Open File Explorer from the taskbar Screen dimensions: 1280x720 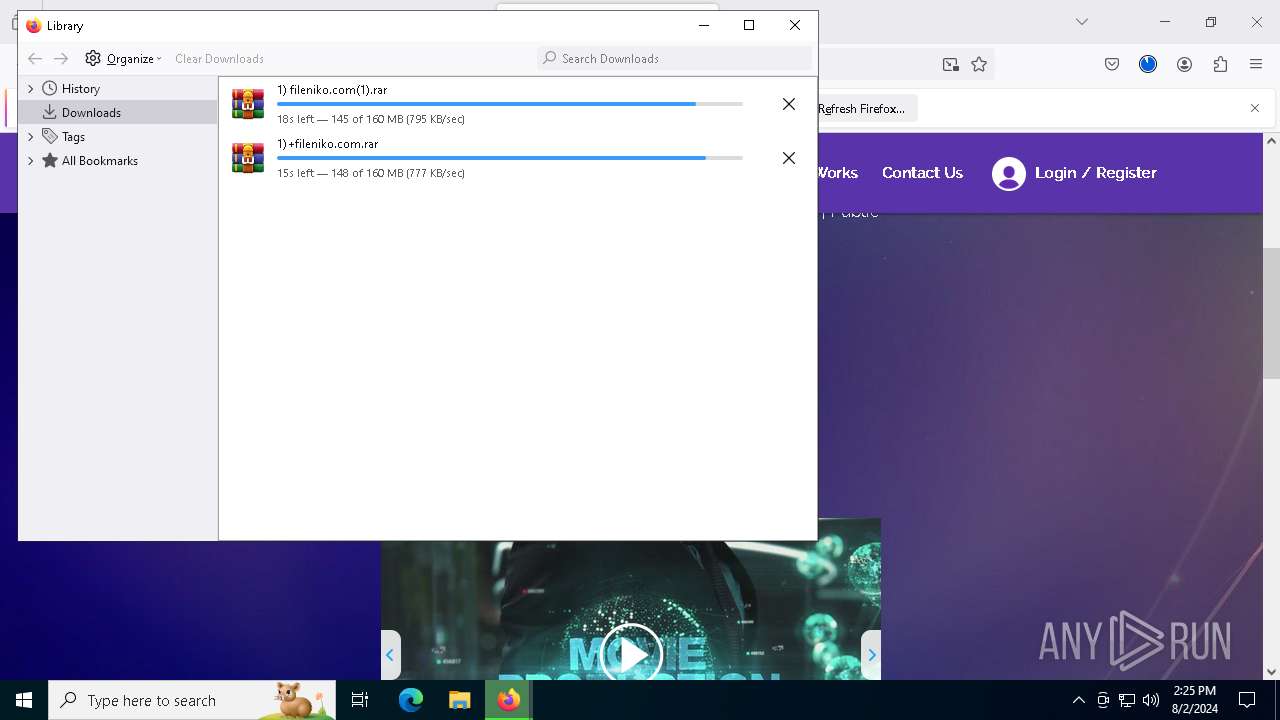click(459, 700)
